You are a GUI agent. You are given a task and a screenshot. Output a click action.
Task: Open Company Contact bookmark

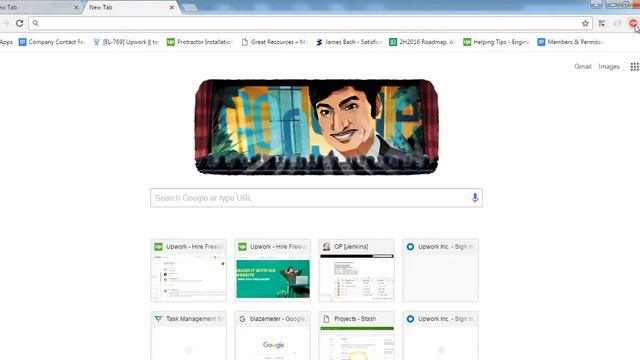point(52,42)
